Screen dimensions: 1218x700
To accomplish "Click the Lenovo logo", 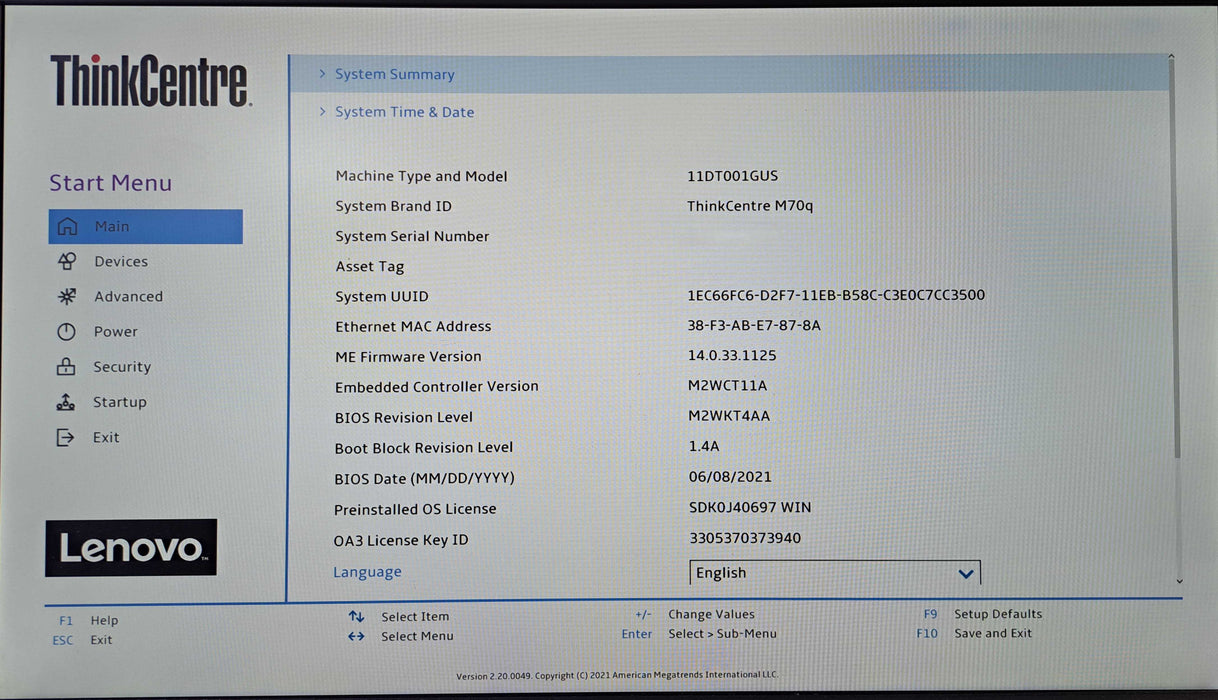I will (131, 548).
